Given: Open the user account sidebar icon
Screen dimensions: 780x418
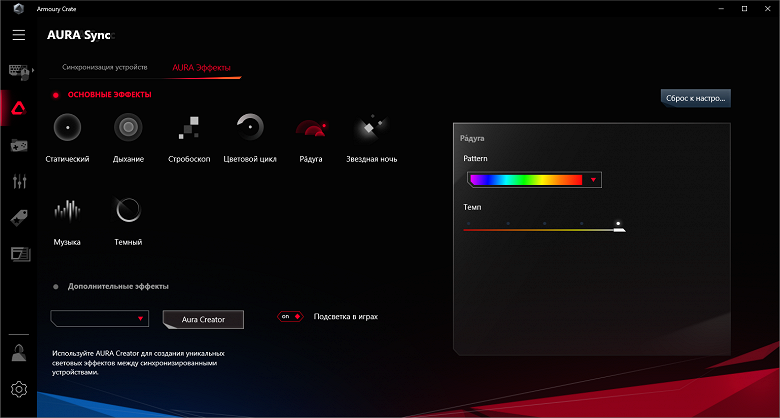Looking at the screenshot, I should (x=19, y=353).
